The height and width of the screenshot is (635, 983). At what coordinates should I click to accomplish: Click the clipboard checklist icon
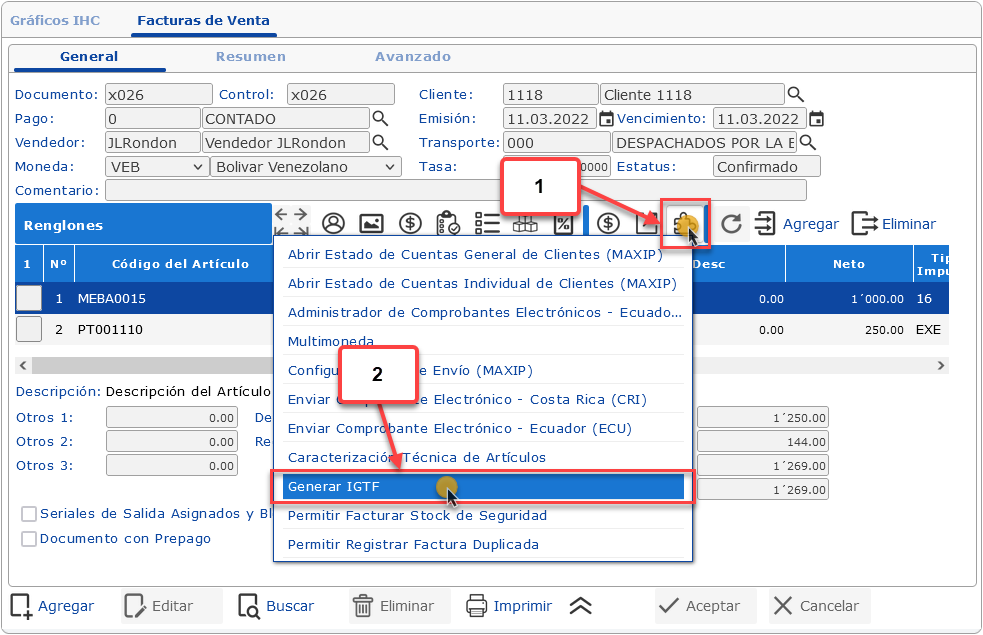tap(448, 224)
